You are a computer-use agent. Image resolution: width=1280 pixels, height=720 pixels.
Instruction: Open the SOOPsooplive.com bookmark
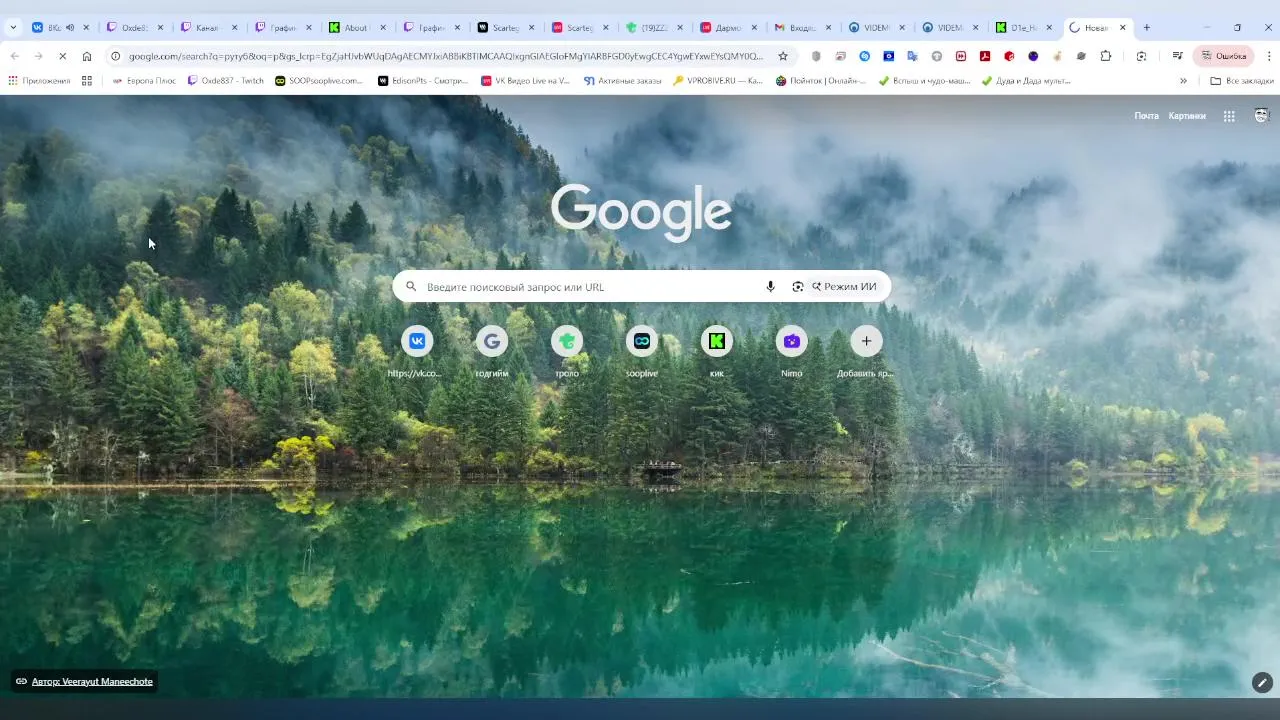click(319, 81)
